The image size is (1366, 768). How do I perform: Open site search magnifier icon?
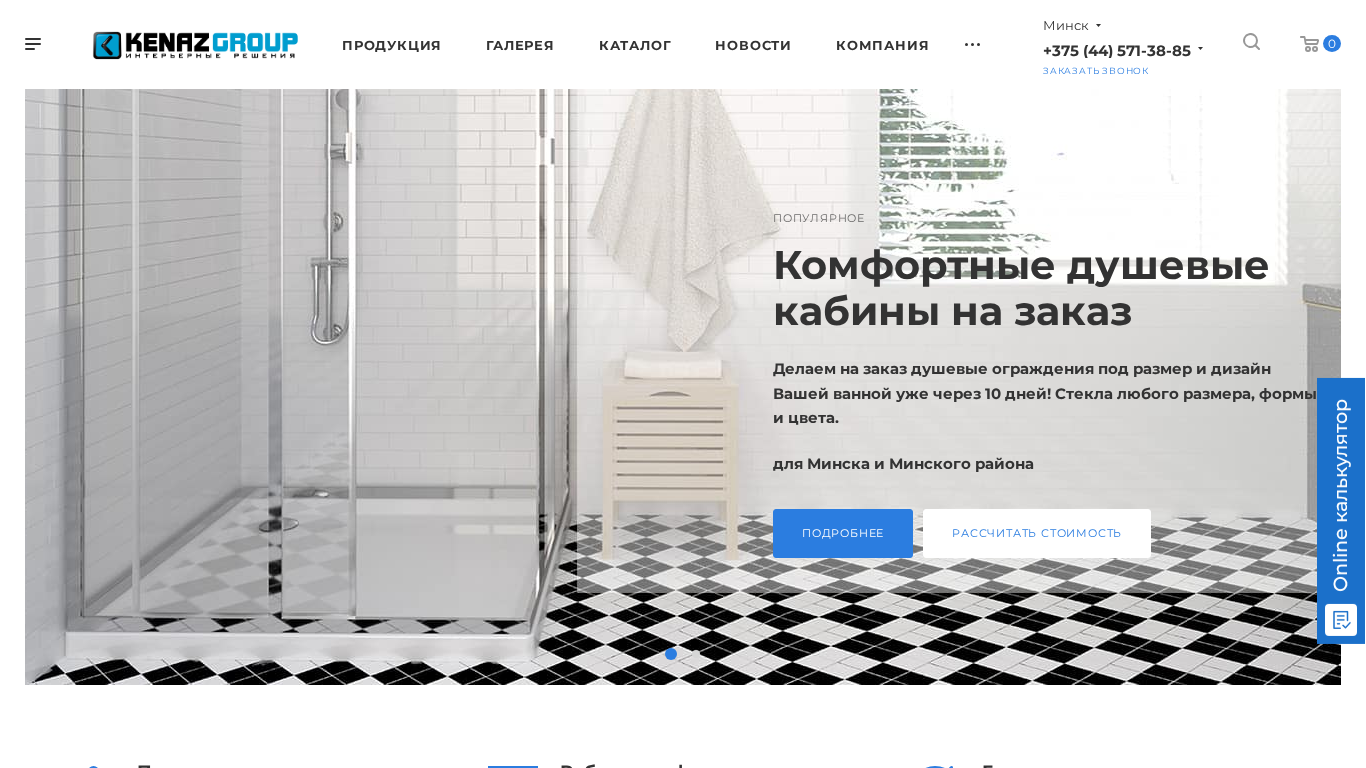click(x=1251, y=42)
